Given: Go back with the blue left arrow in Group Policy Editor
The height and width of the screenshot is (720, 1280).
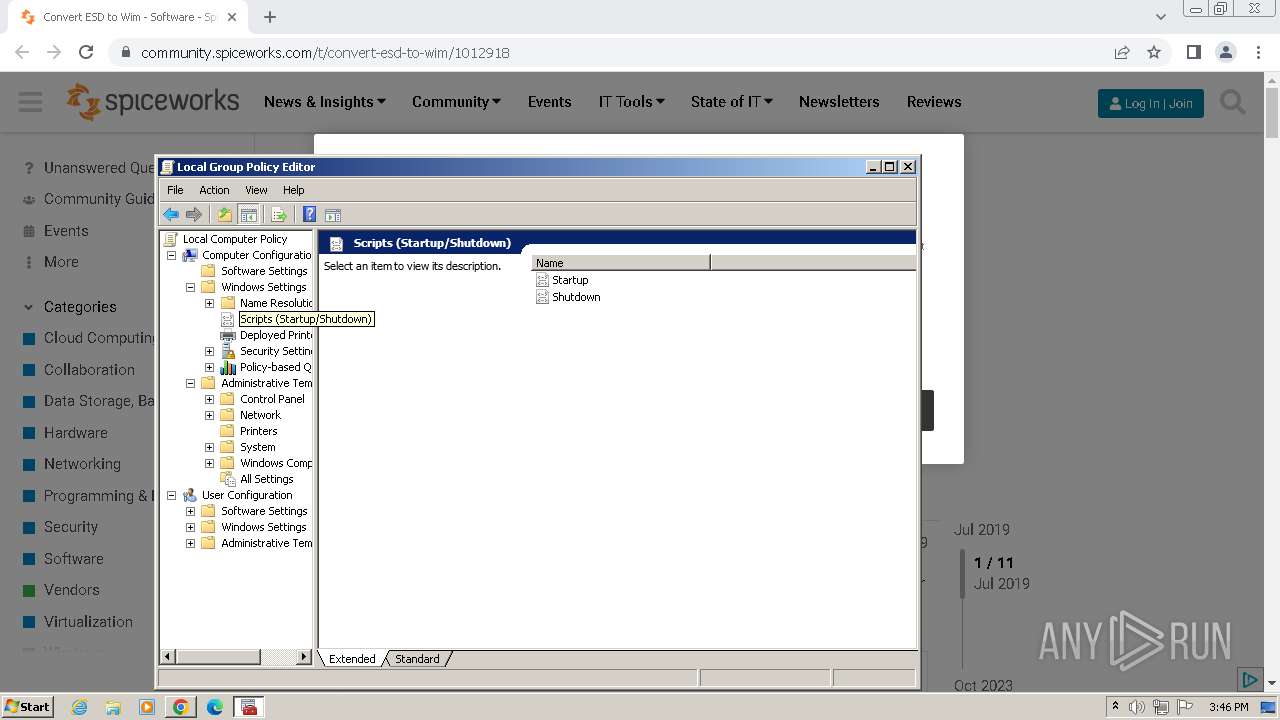Looking at the screenshot, I should (x=171, y=215).
